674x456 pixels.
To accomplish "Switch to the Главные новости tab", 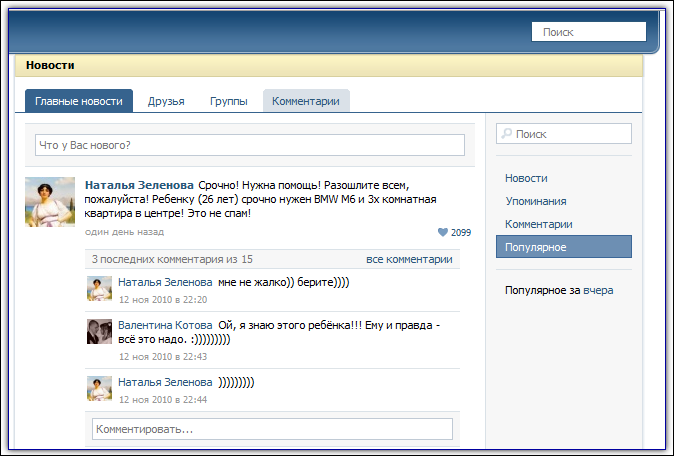I will tap(79, 101).
